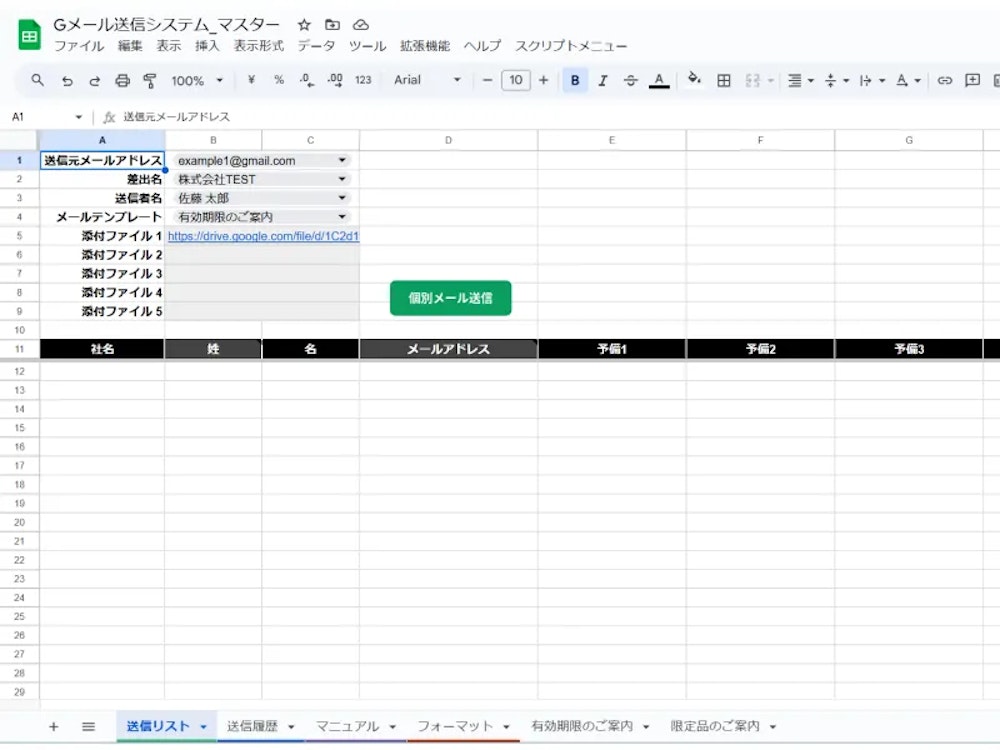Click the name box showing A1

pyautogui.click(x=45, y=117)
